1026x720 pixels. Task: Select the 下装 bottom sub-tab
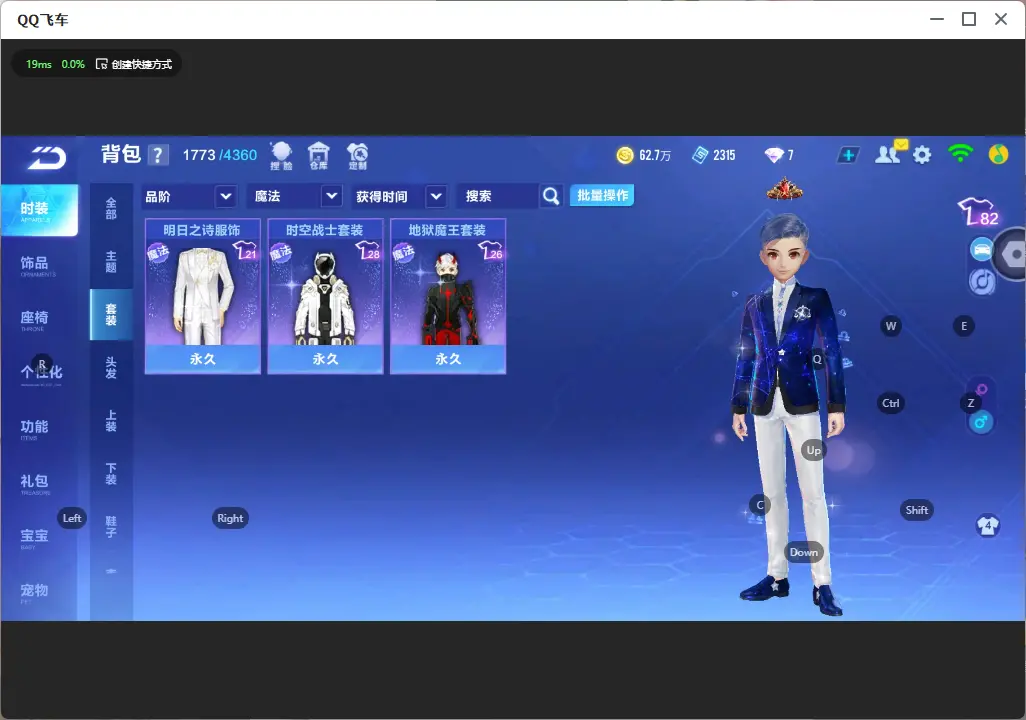pos(111,474)
